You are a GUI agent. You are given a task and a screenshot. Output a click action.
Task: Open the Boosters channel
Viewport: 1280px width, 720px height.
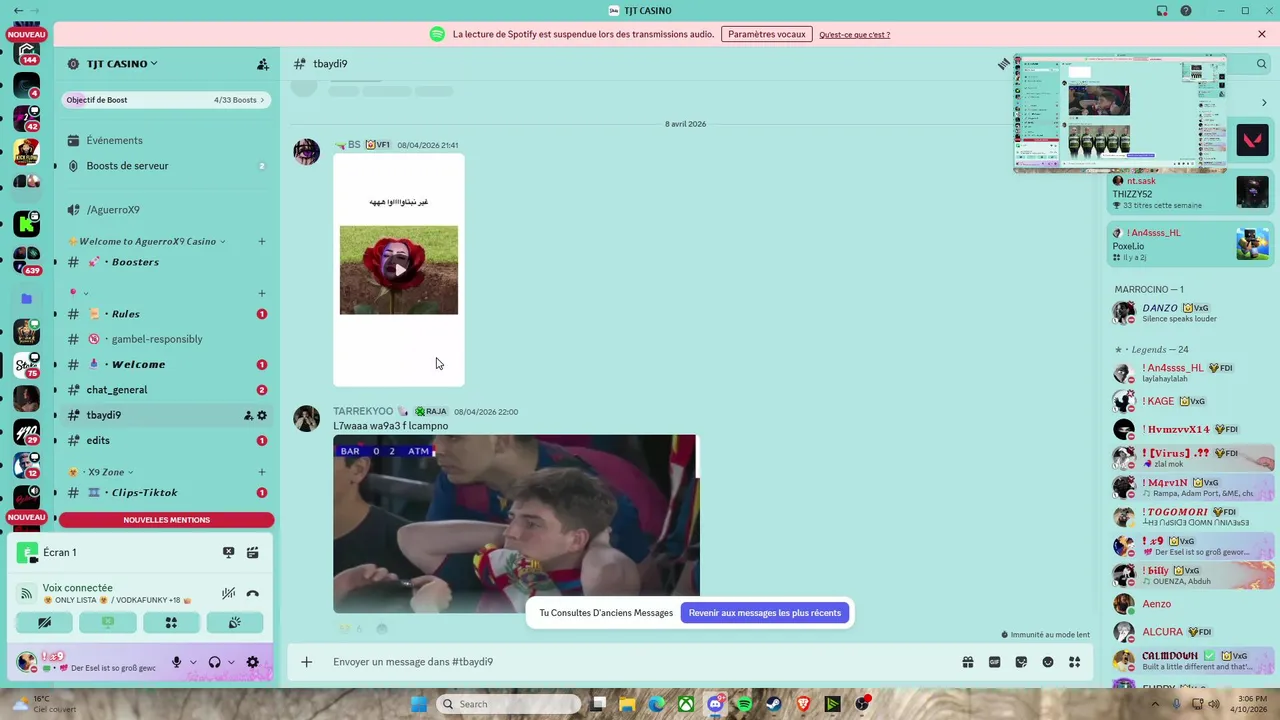tap(166, 262)
